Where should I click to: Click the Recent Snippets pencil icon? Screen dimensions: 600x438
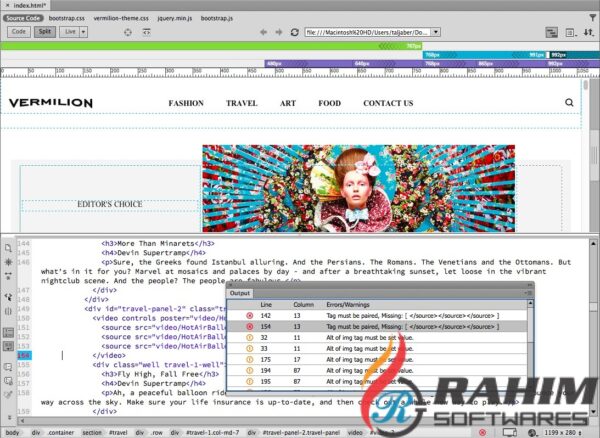[8, 395]
